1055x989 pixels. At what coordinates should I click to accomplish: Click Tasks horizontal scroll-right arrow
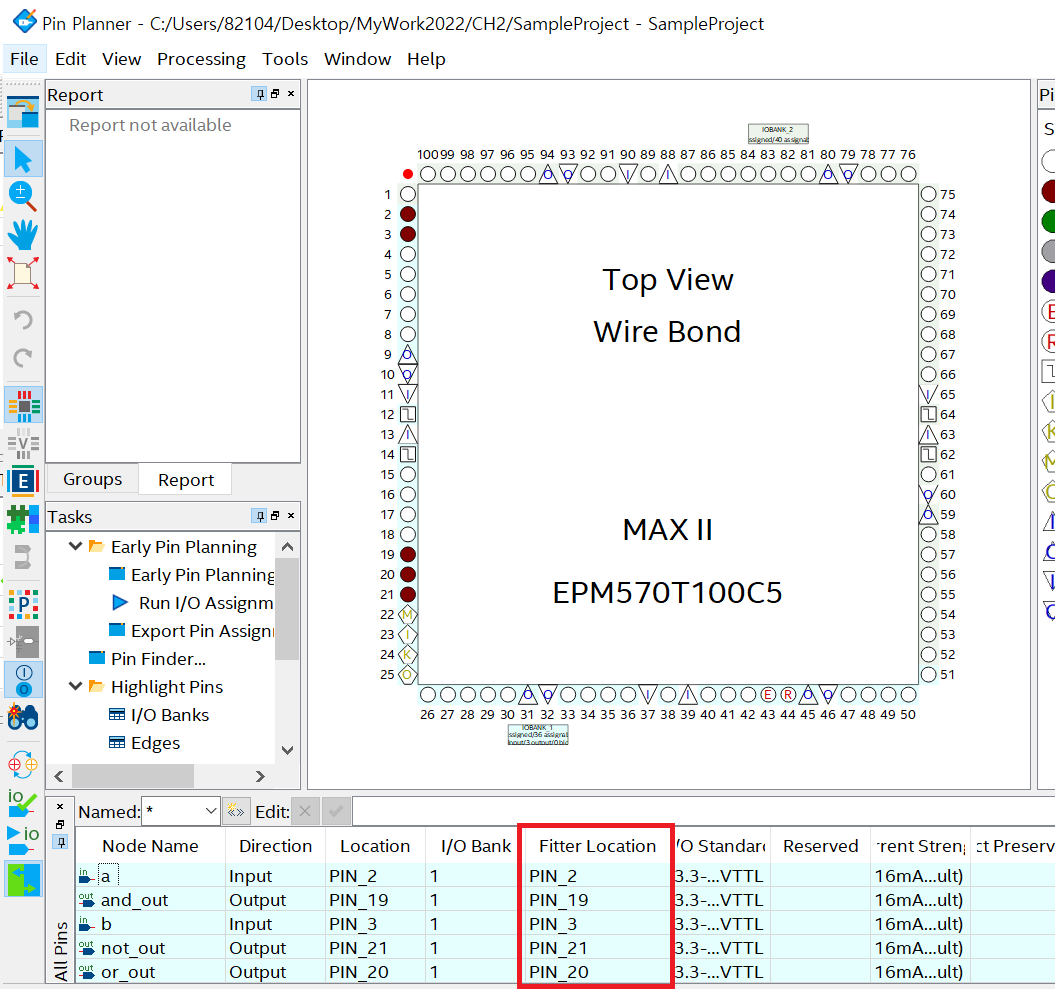coord(260,776)
